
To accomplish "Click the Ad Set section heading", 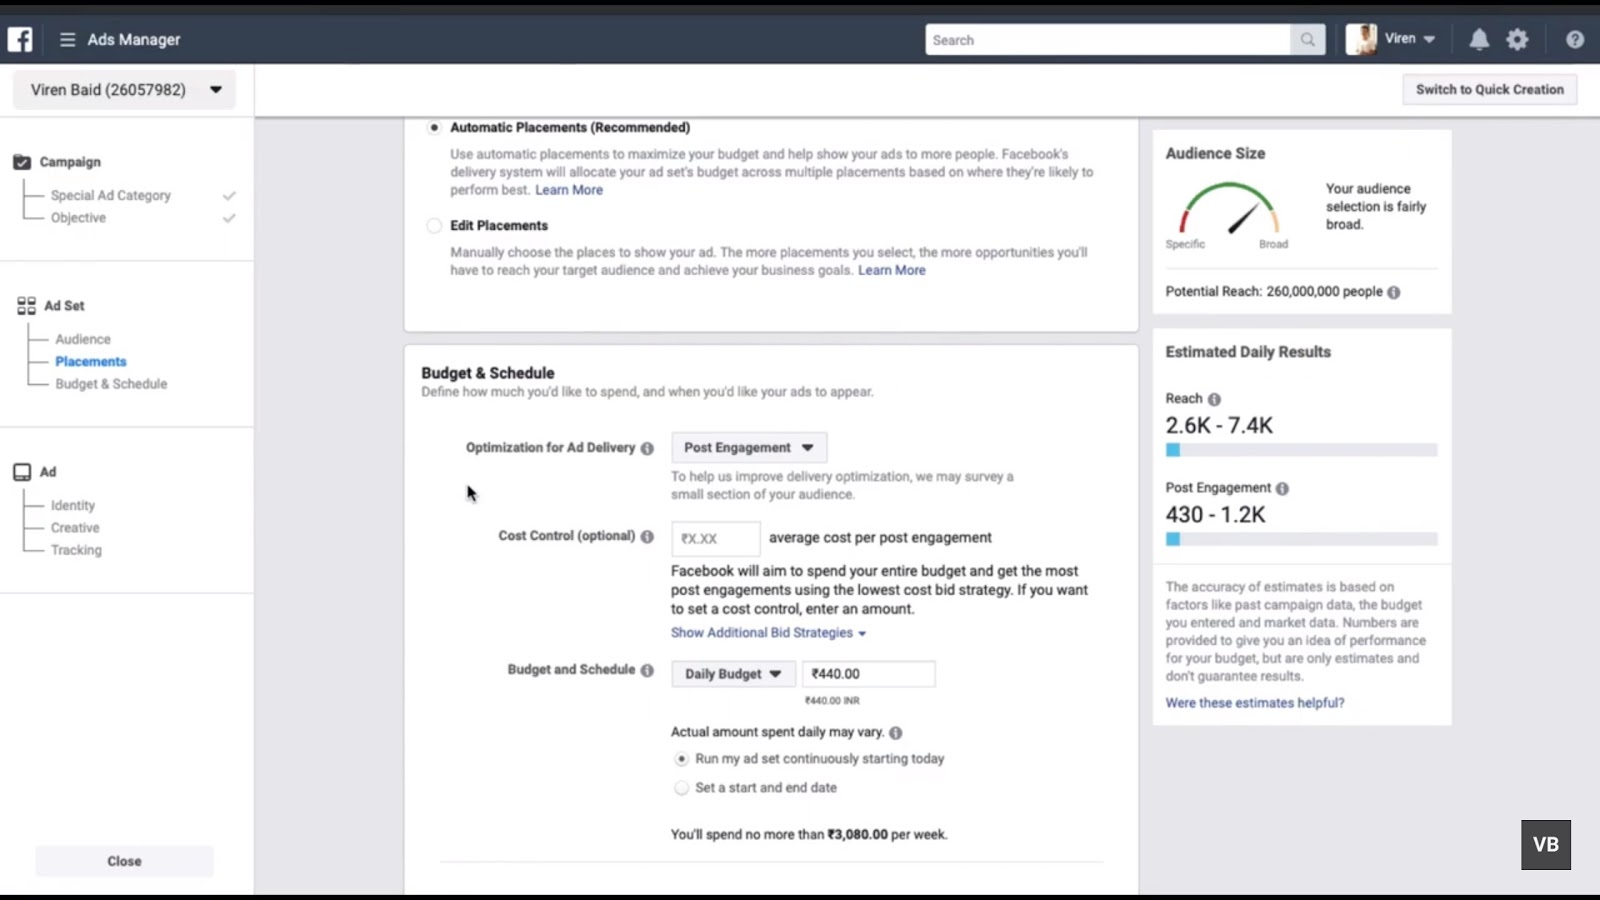I will [x=64, y=306].
